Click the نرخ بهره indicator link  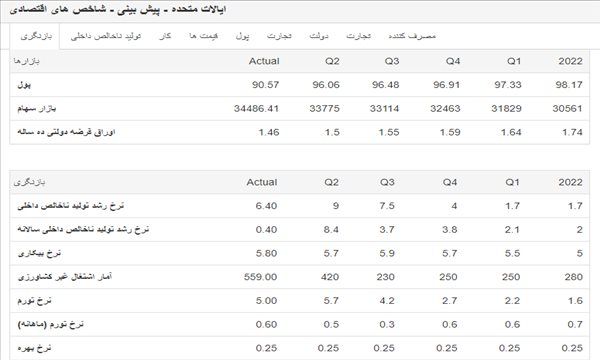[34, 348]
